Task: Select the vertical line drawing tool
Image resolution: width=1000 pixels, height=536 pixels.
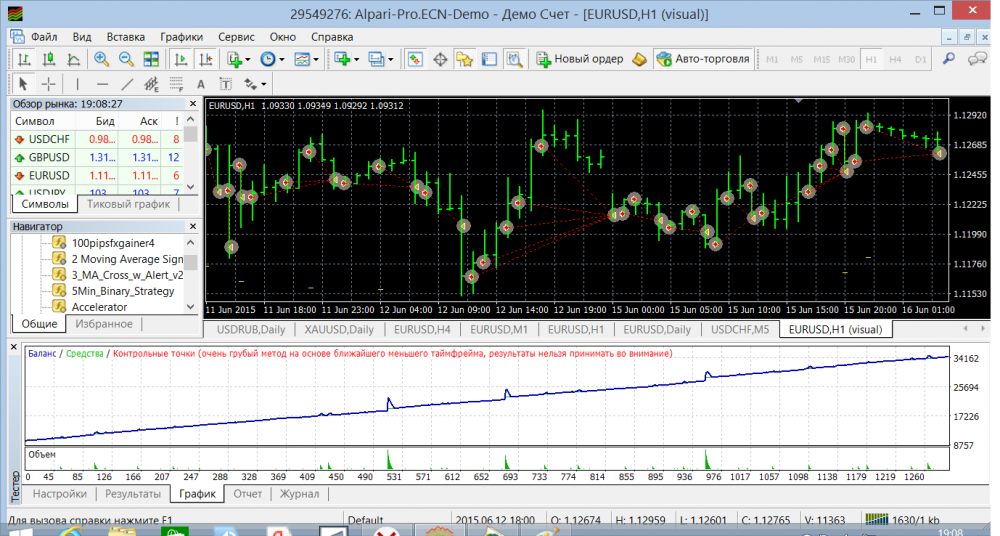Action: (77, 84)
